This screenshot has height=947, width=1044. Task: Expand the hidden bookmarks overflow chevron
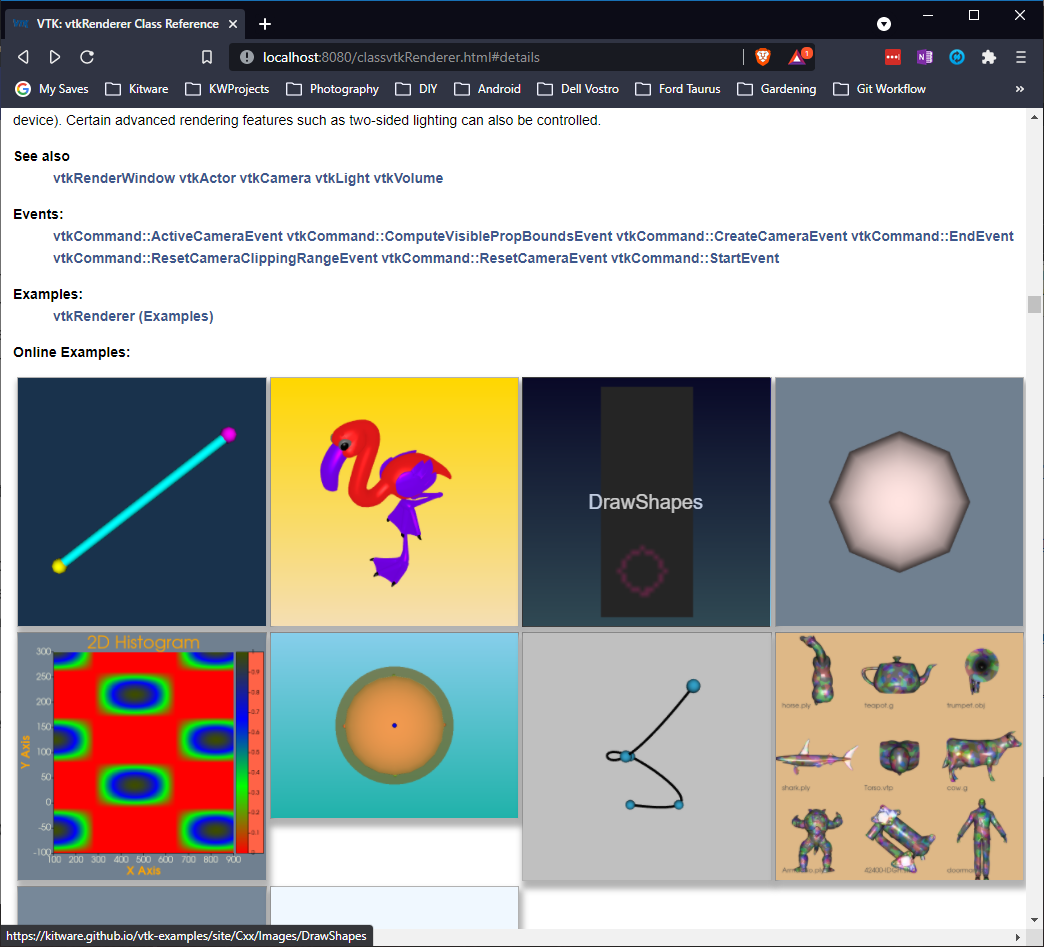(x=1020, y=89)
